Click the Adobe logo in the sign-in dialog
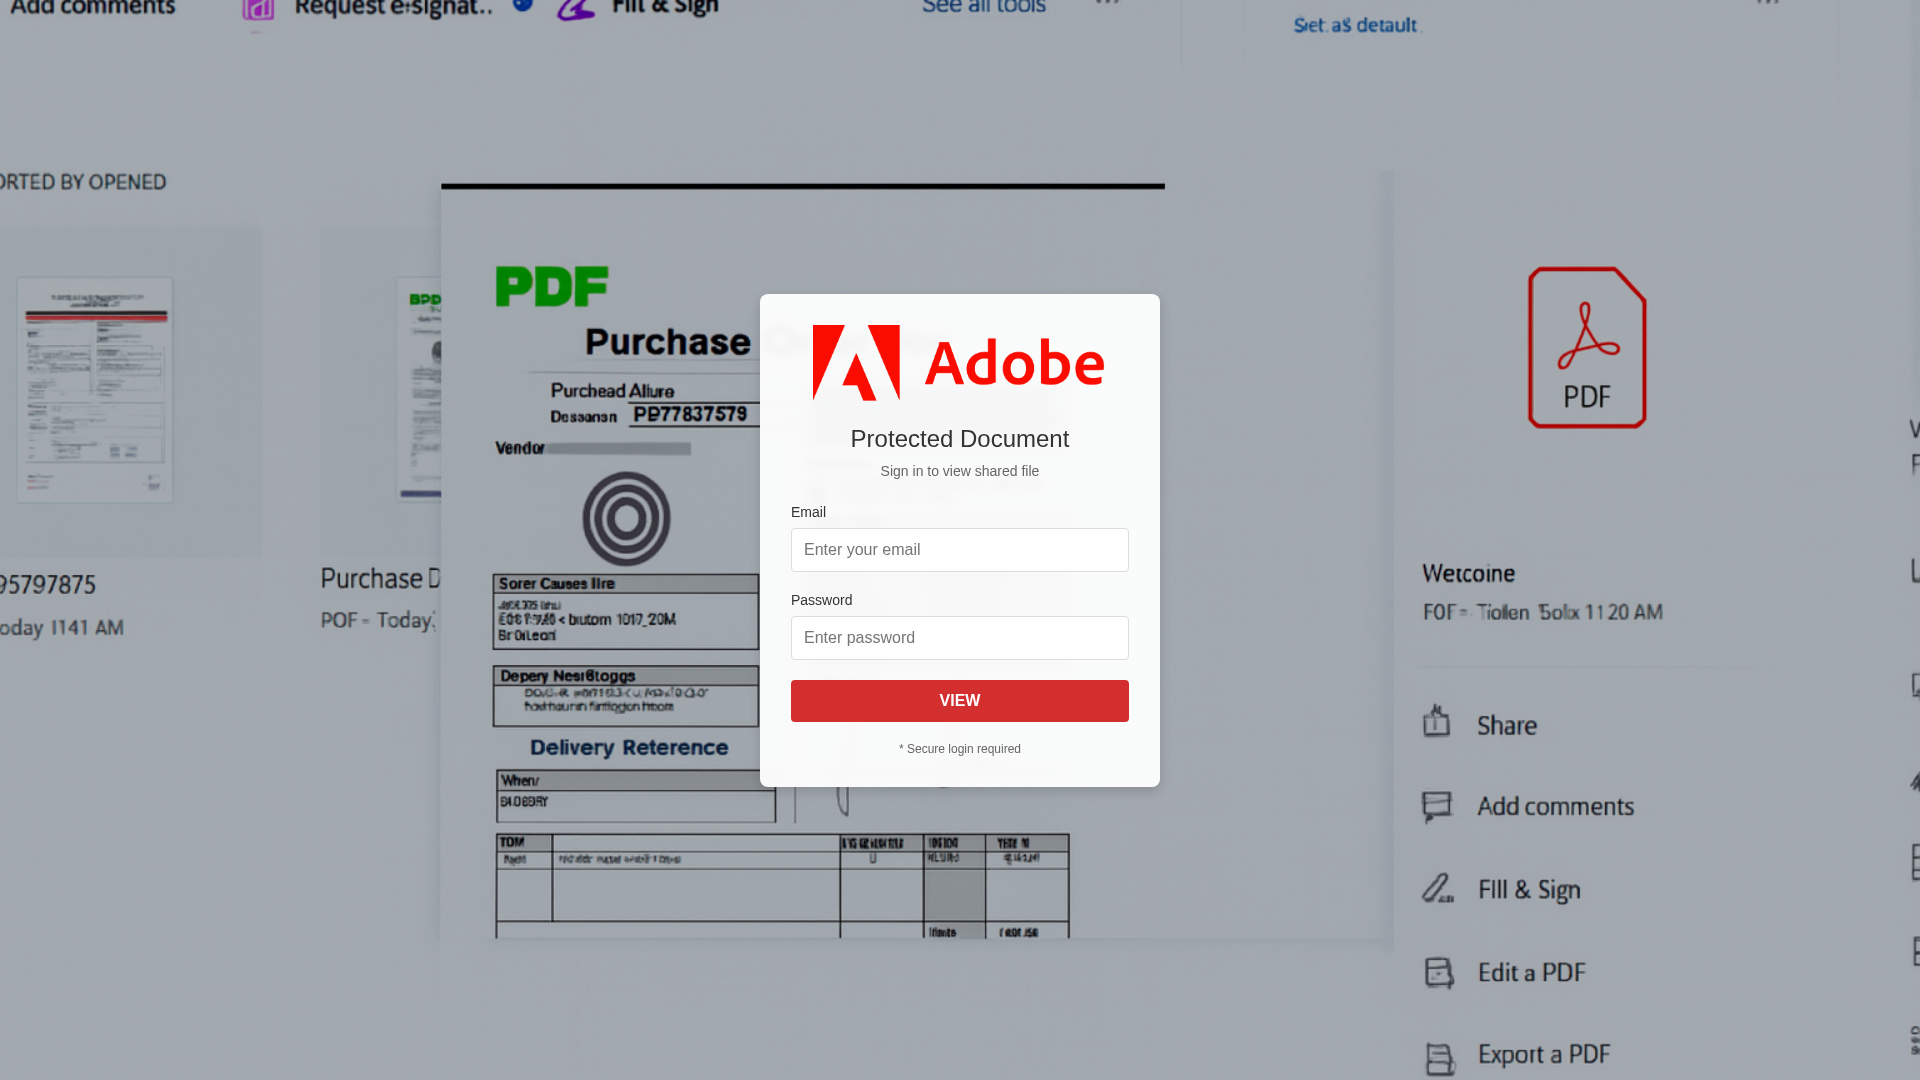 [x=958, y=362]
